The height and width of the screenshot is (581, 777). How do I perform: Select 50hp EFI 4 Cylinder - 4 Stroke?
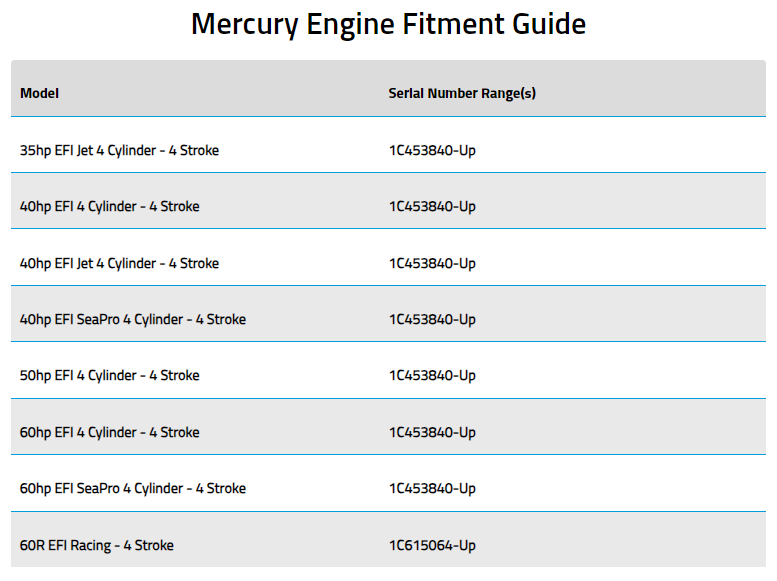[x=110, y=376]
